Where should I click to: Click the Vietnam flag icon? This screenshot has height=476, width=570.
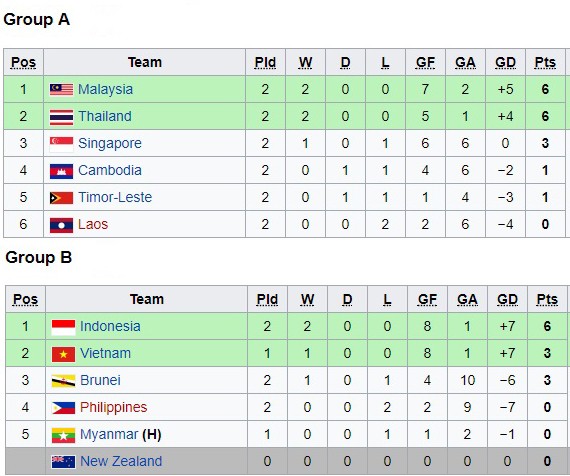[63, 354]
